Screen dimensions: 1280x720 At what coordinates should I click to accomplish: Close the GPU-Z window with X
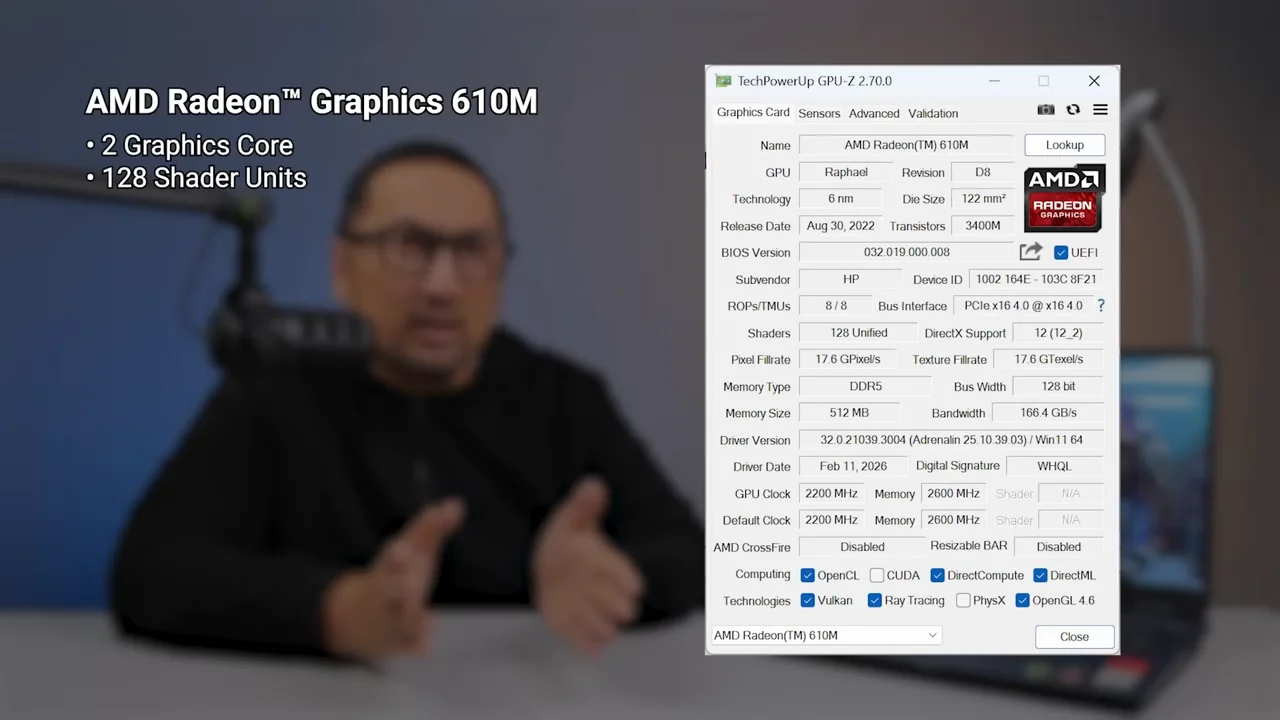coord(1094,81)
